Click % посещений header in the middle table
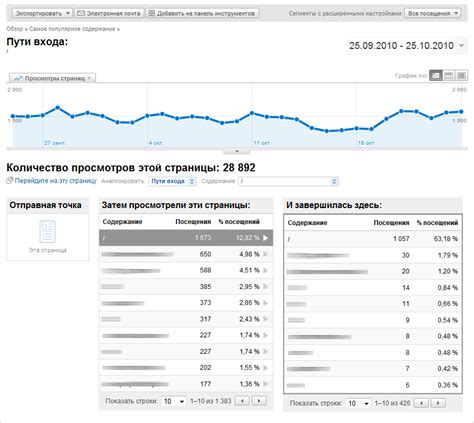Image resolution: width=474 pixels, height=423 pixels. click(239, 222)
